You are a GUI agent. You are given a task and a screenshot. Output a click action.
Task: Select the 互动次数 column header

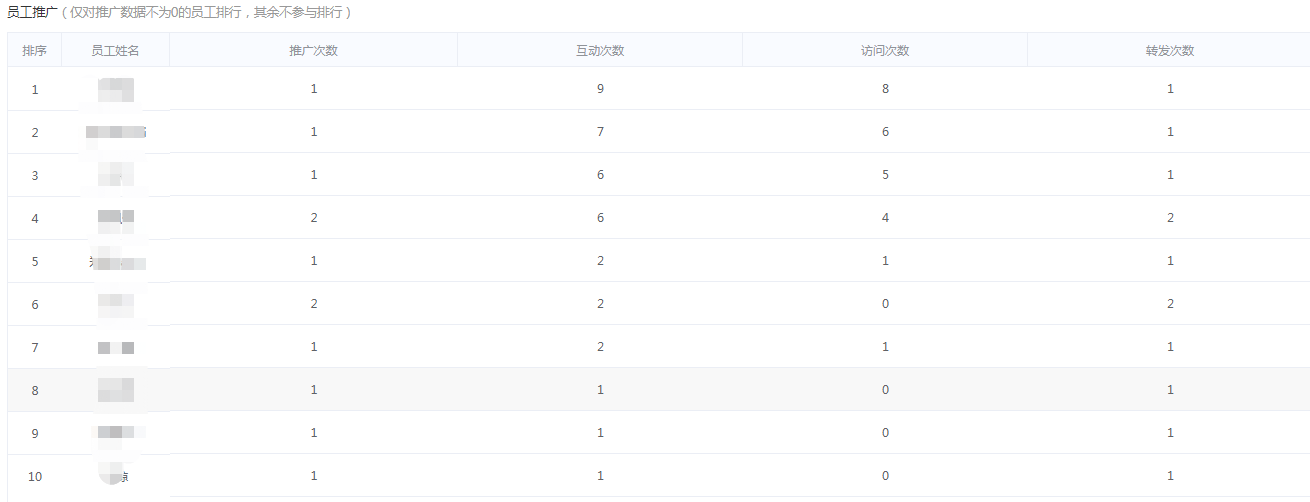pos(600,51)
